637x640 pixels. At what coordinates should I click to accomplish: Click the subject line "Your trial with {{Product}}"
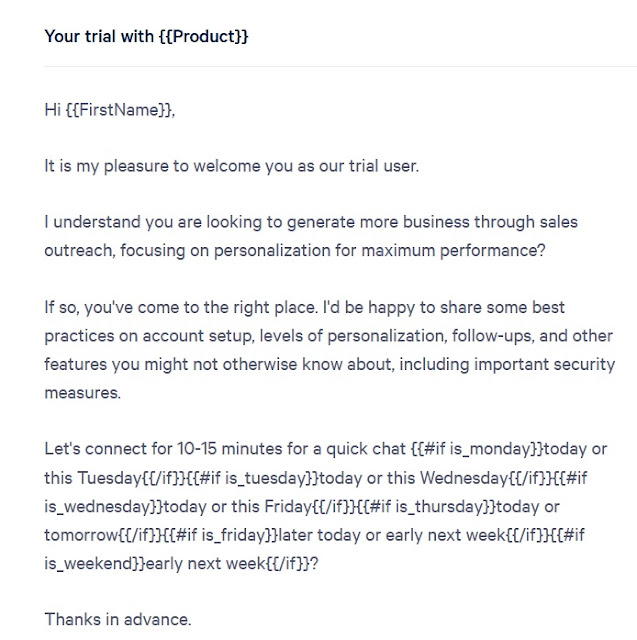pyautogui.click(x=146, y=37)
